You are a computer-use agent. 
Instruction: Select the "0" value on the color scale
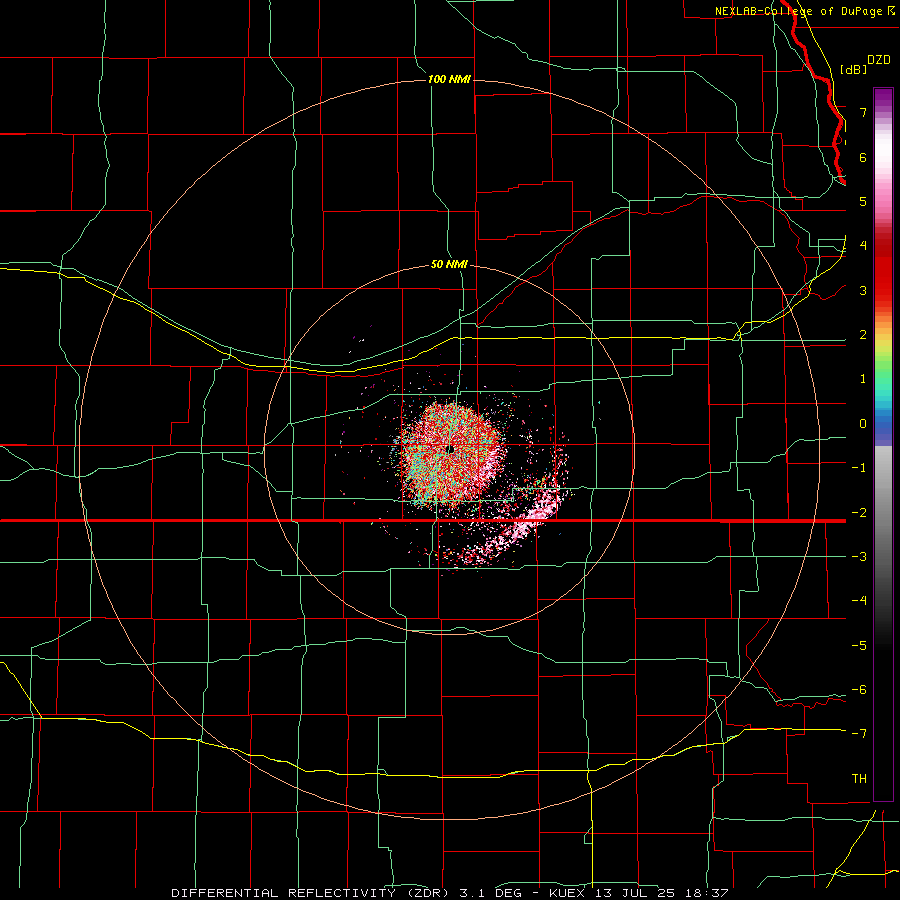(x=863, y=424)
